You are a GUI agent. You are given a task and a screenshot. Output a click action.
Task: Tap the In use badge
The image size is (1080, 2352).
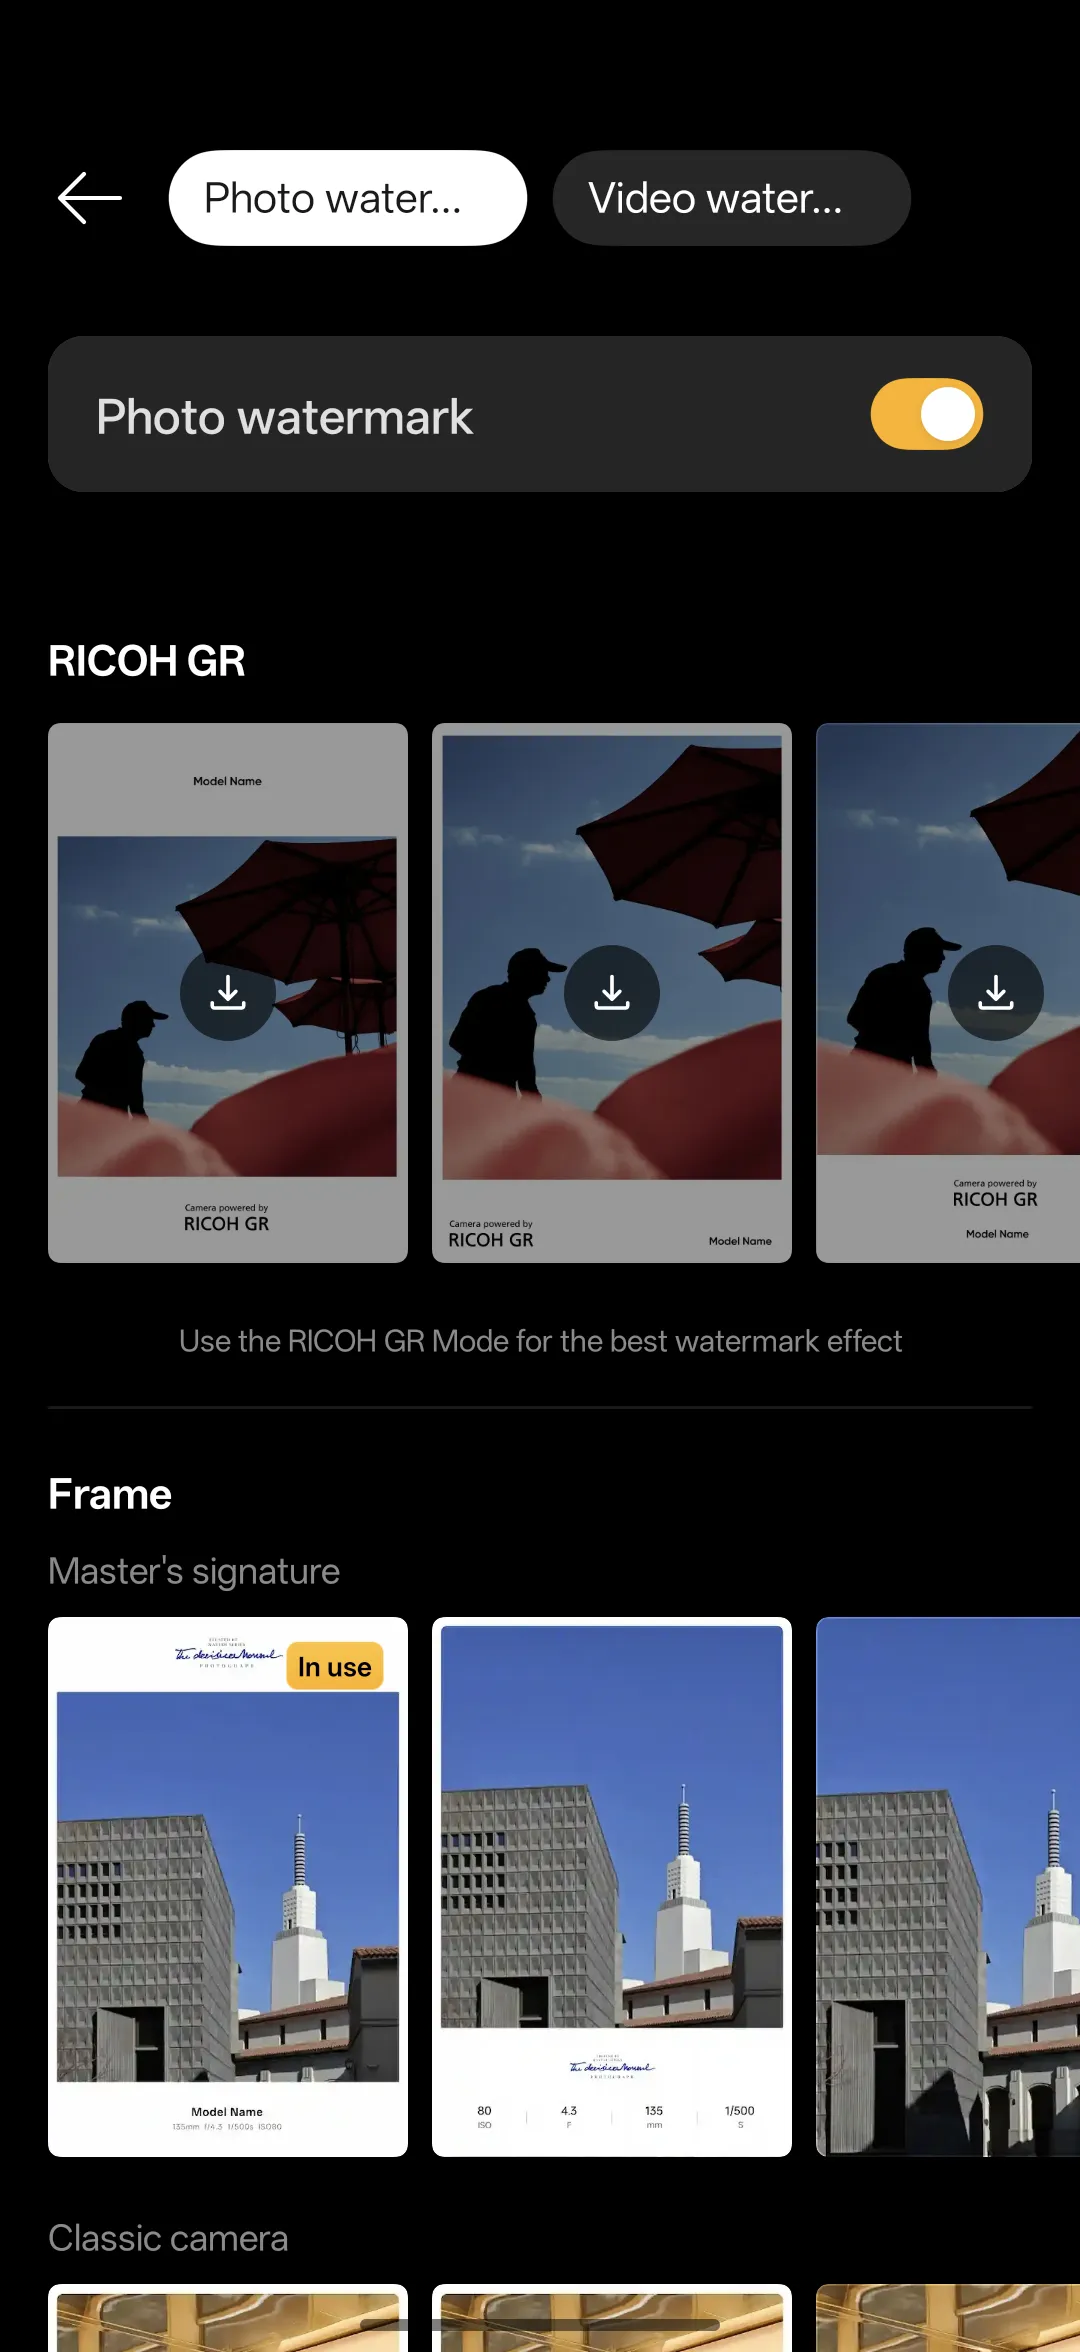coord(335,1667)
